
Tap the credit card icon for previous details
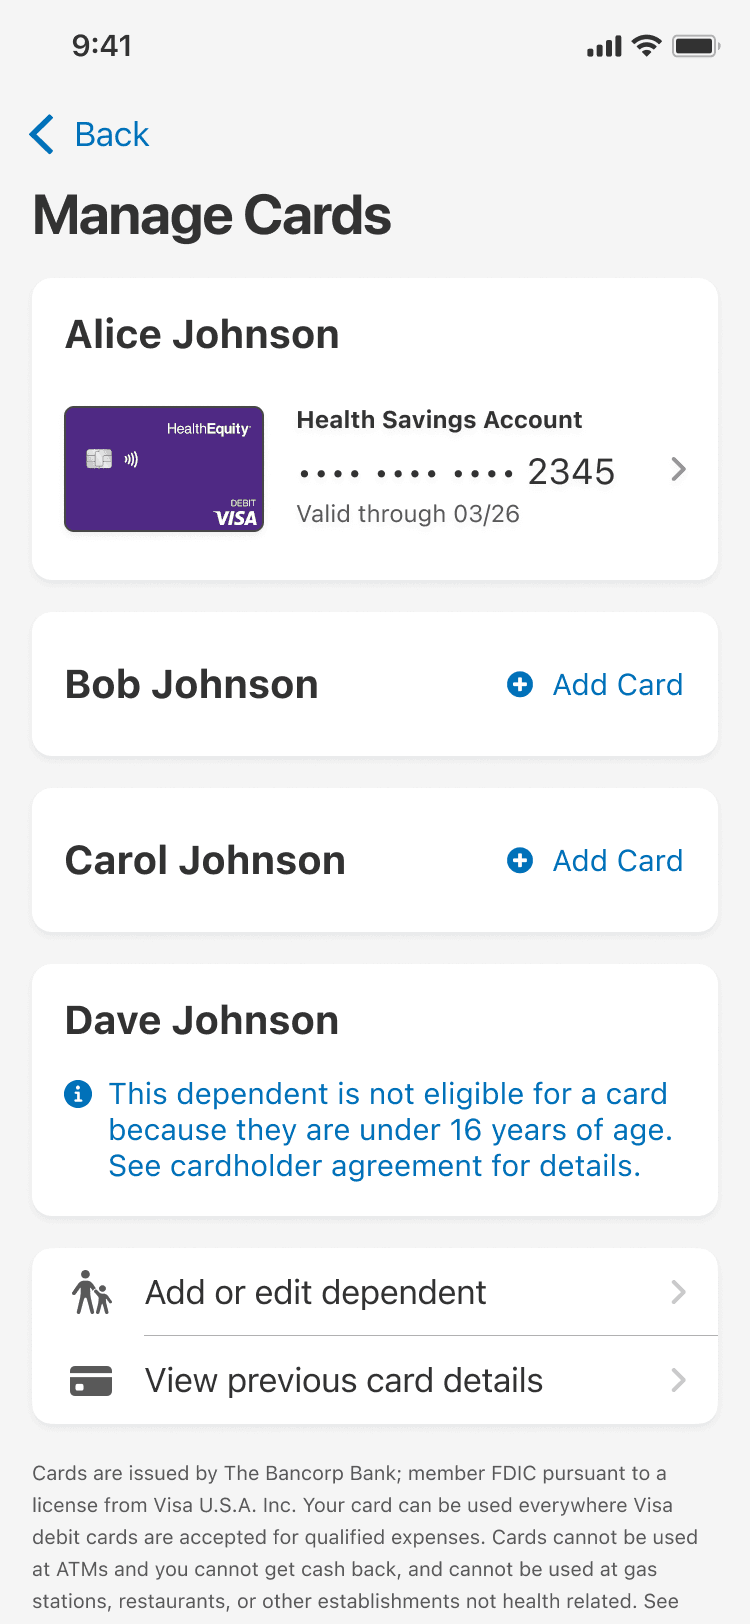coord(91,1381)
